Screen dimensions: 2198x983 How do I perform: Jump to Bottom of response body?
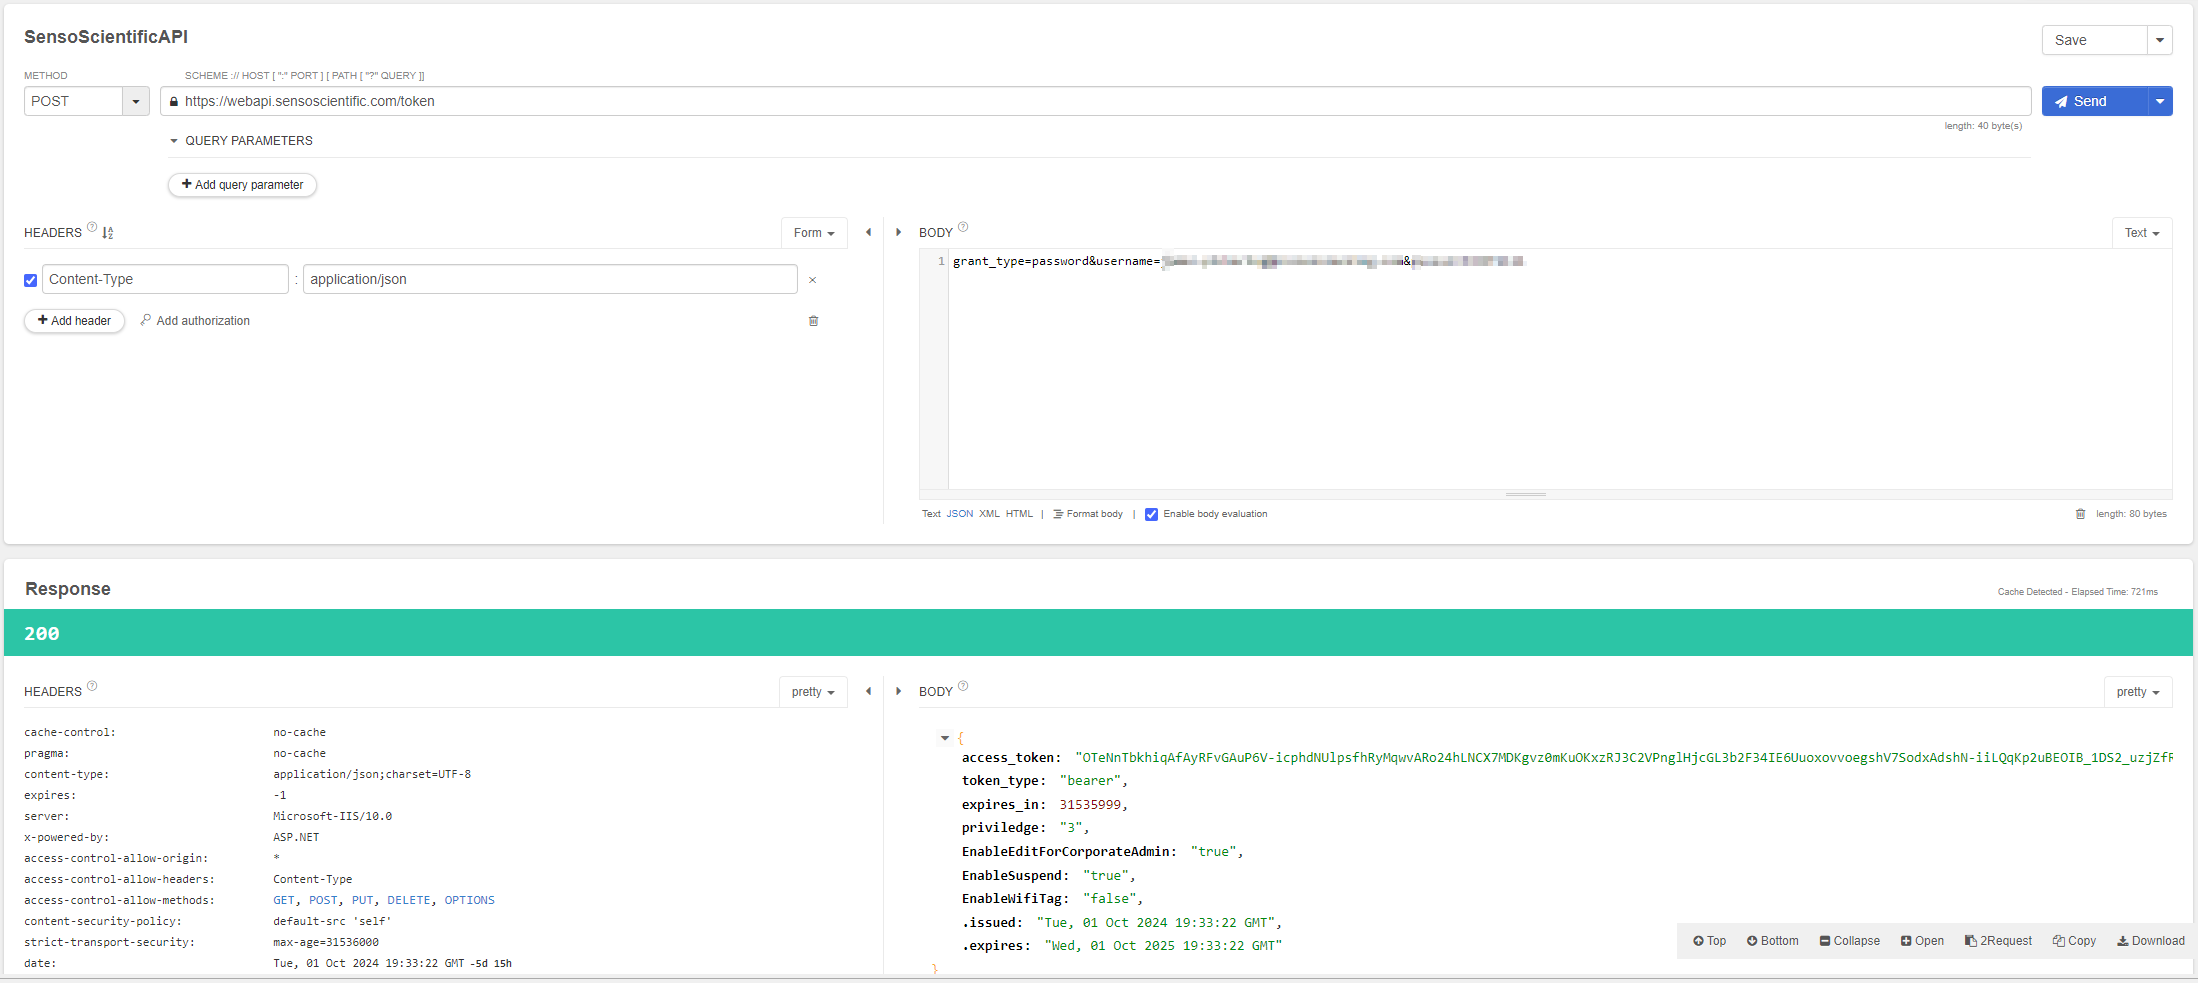(x=1772, y=941)
